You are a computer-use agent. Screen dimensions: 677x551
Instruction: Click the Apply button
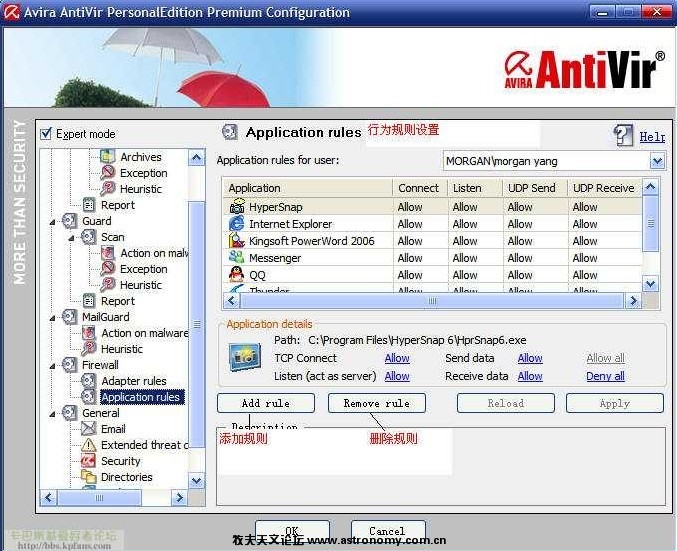pyautogui.click(x=615, y=403)
